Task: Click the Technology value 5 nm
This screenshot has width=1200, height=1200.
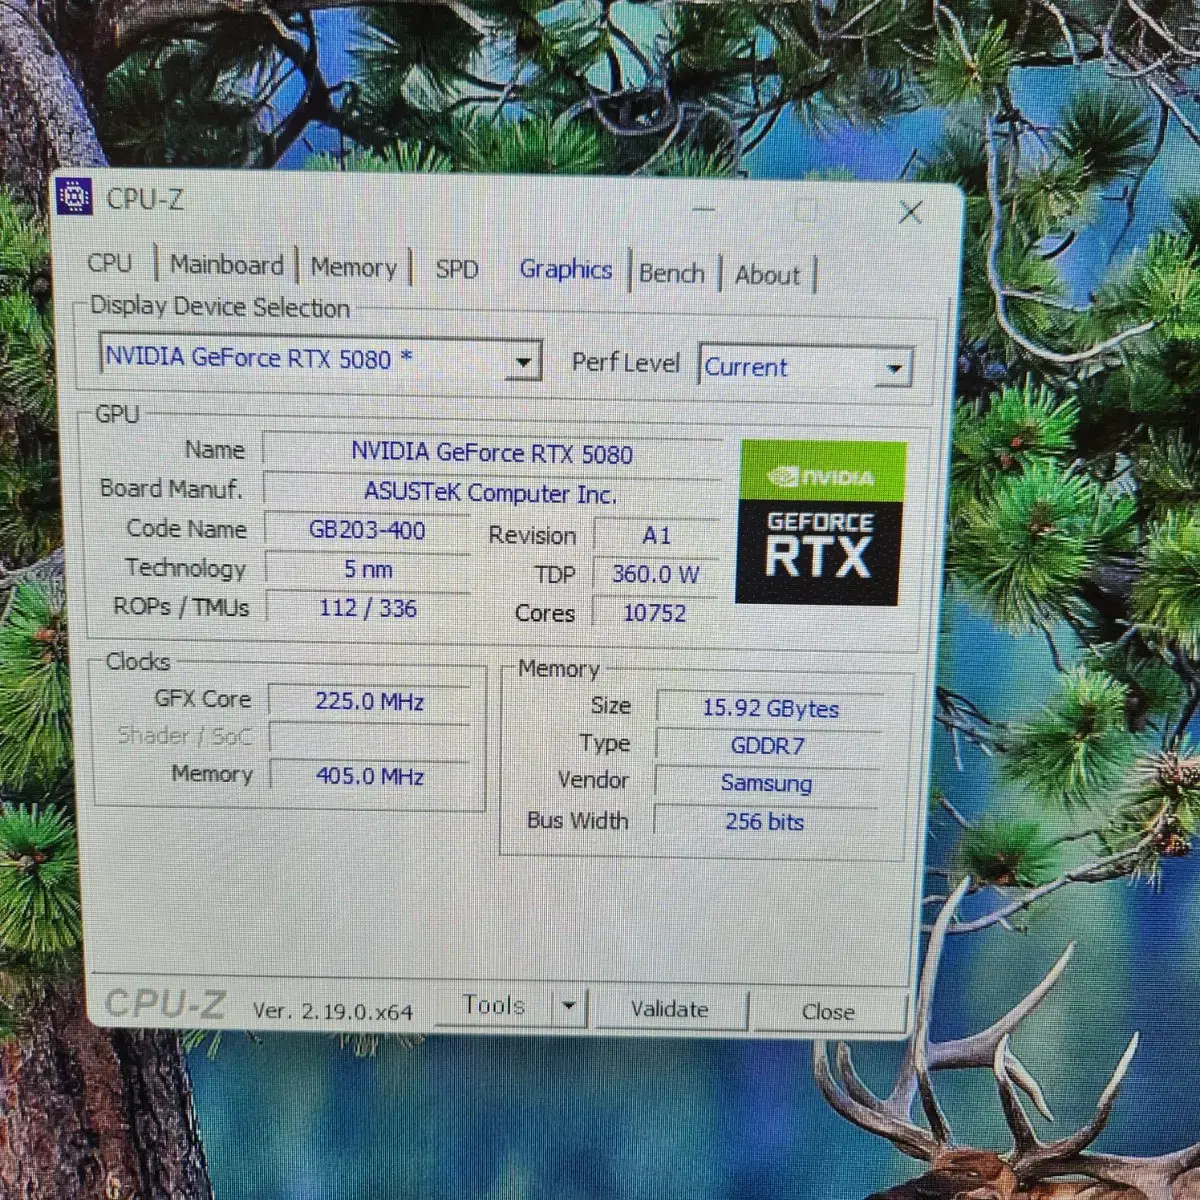Action: [367, 569]
